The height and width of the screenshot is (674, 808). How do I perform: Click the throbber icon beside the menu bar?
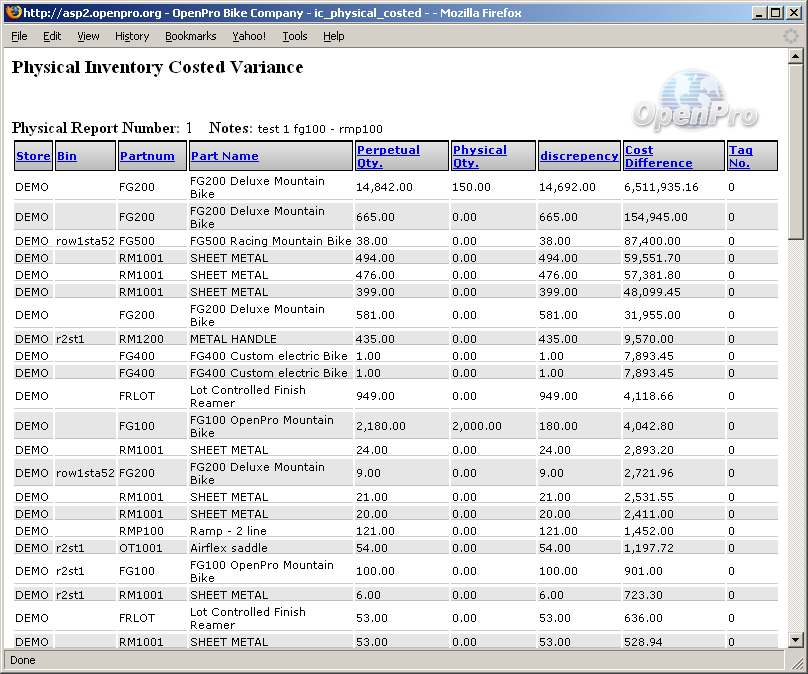(x=790, y=36)
